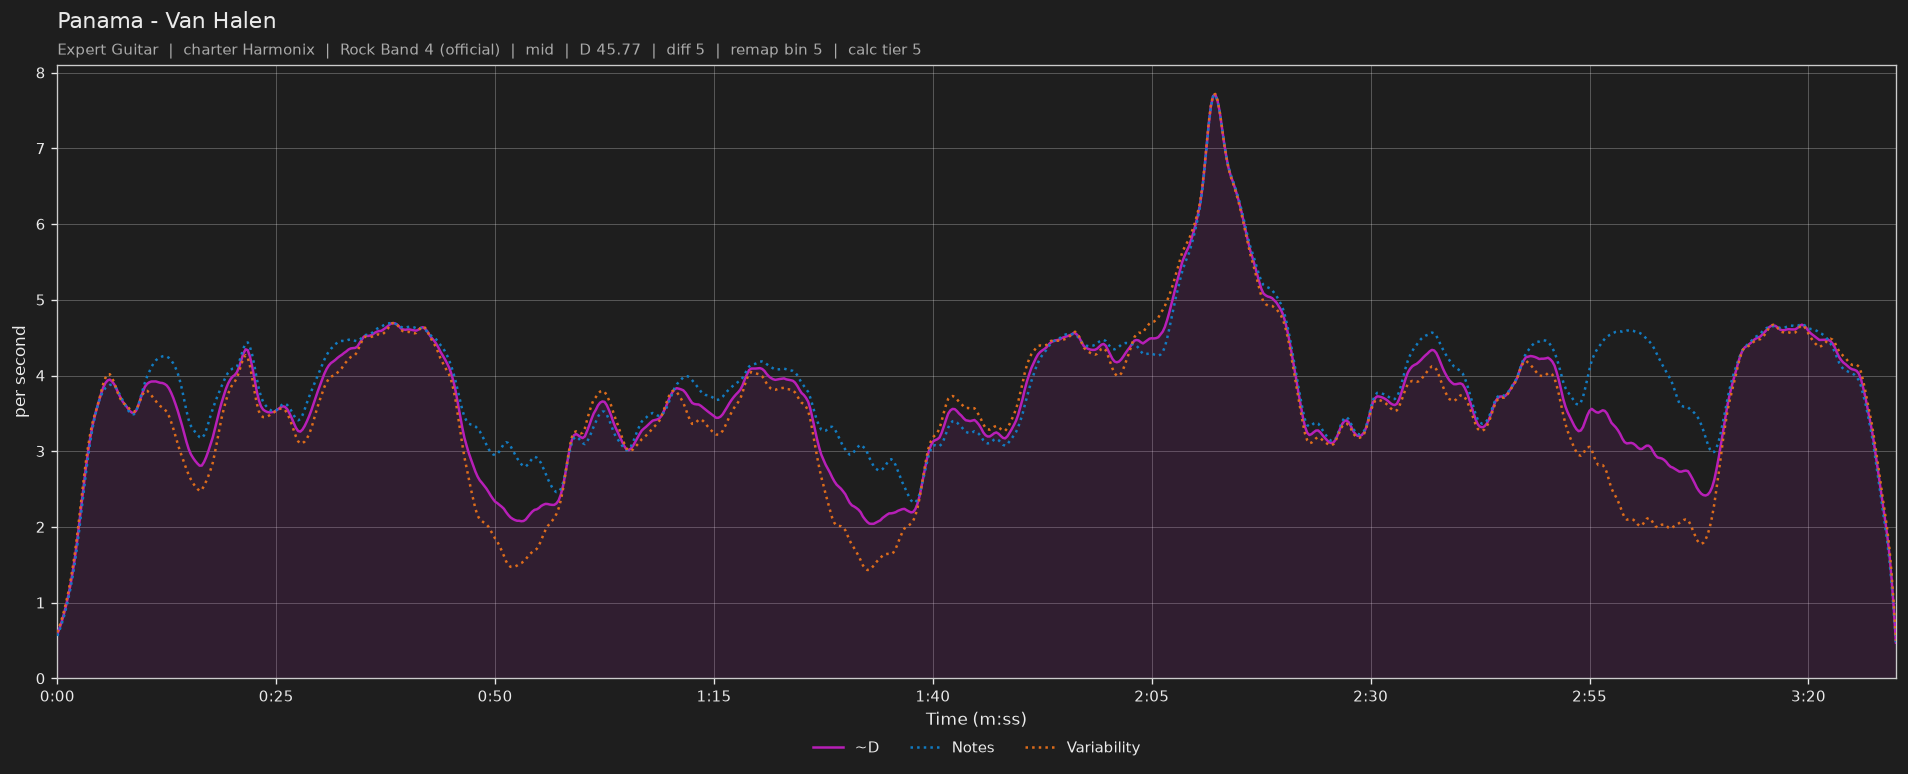The image size is (1908, 774).
Task: Click the '3' y-axis tick label
Action: coord(40,452)
